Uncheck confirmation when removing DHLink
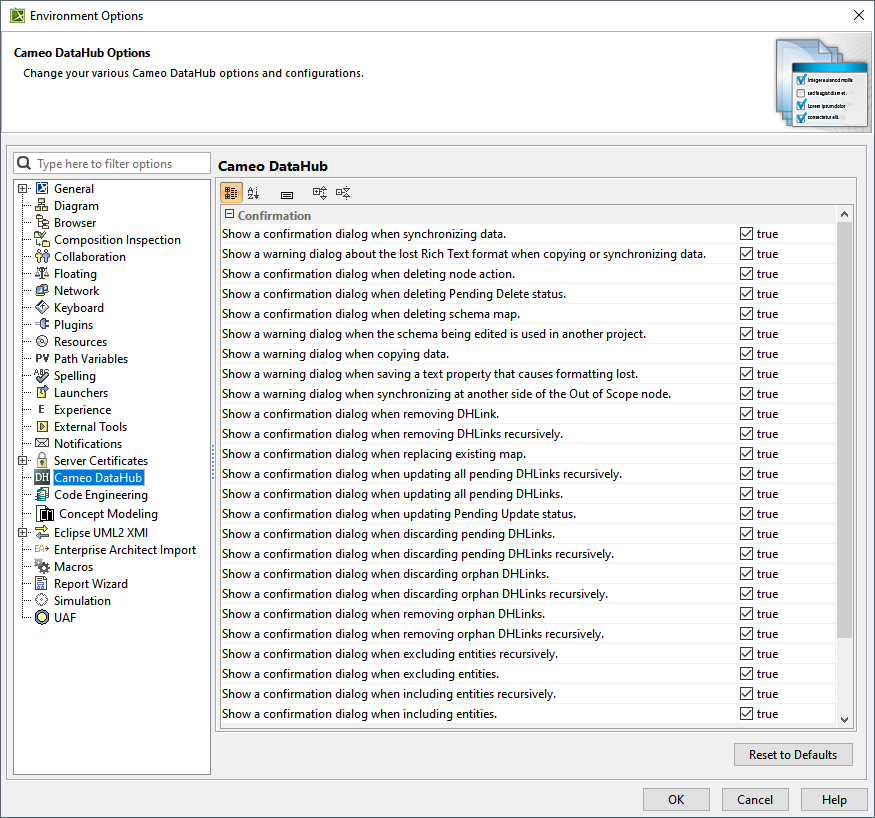 (746, 414)
